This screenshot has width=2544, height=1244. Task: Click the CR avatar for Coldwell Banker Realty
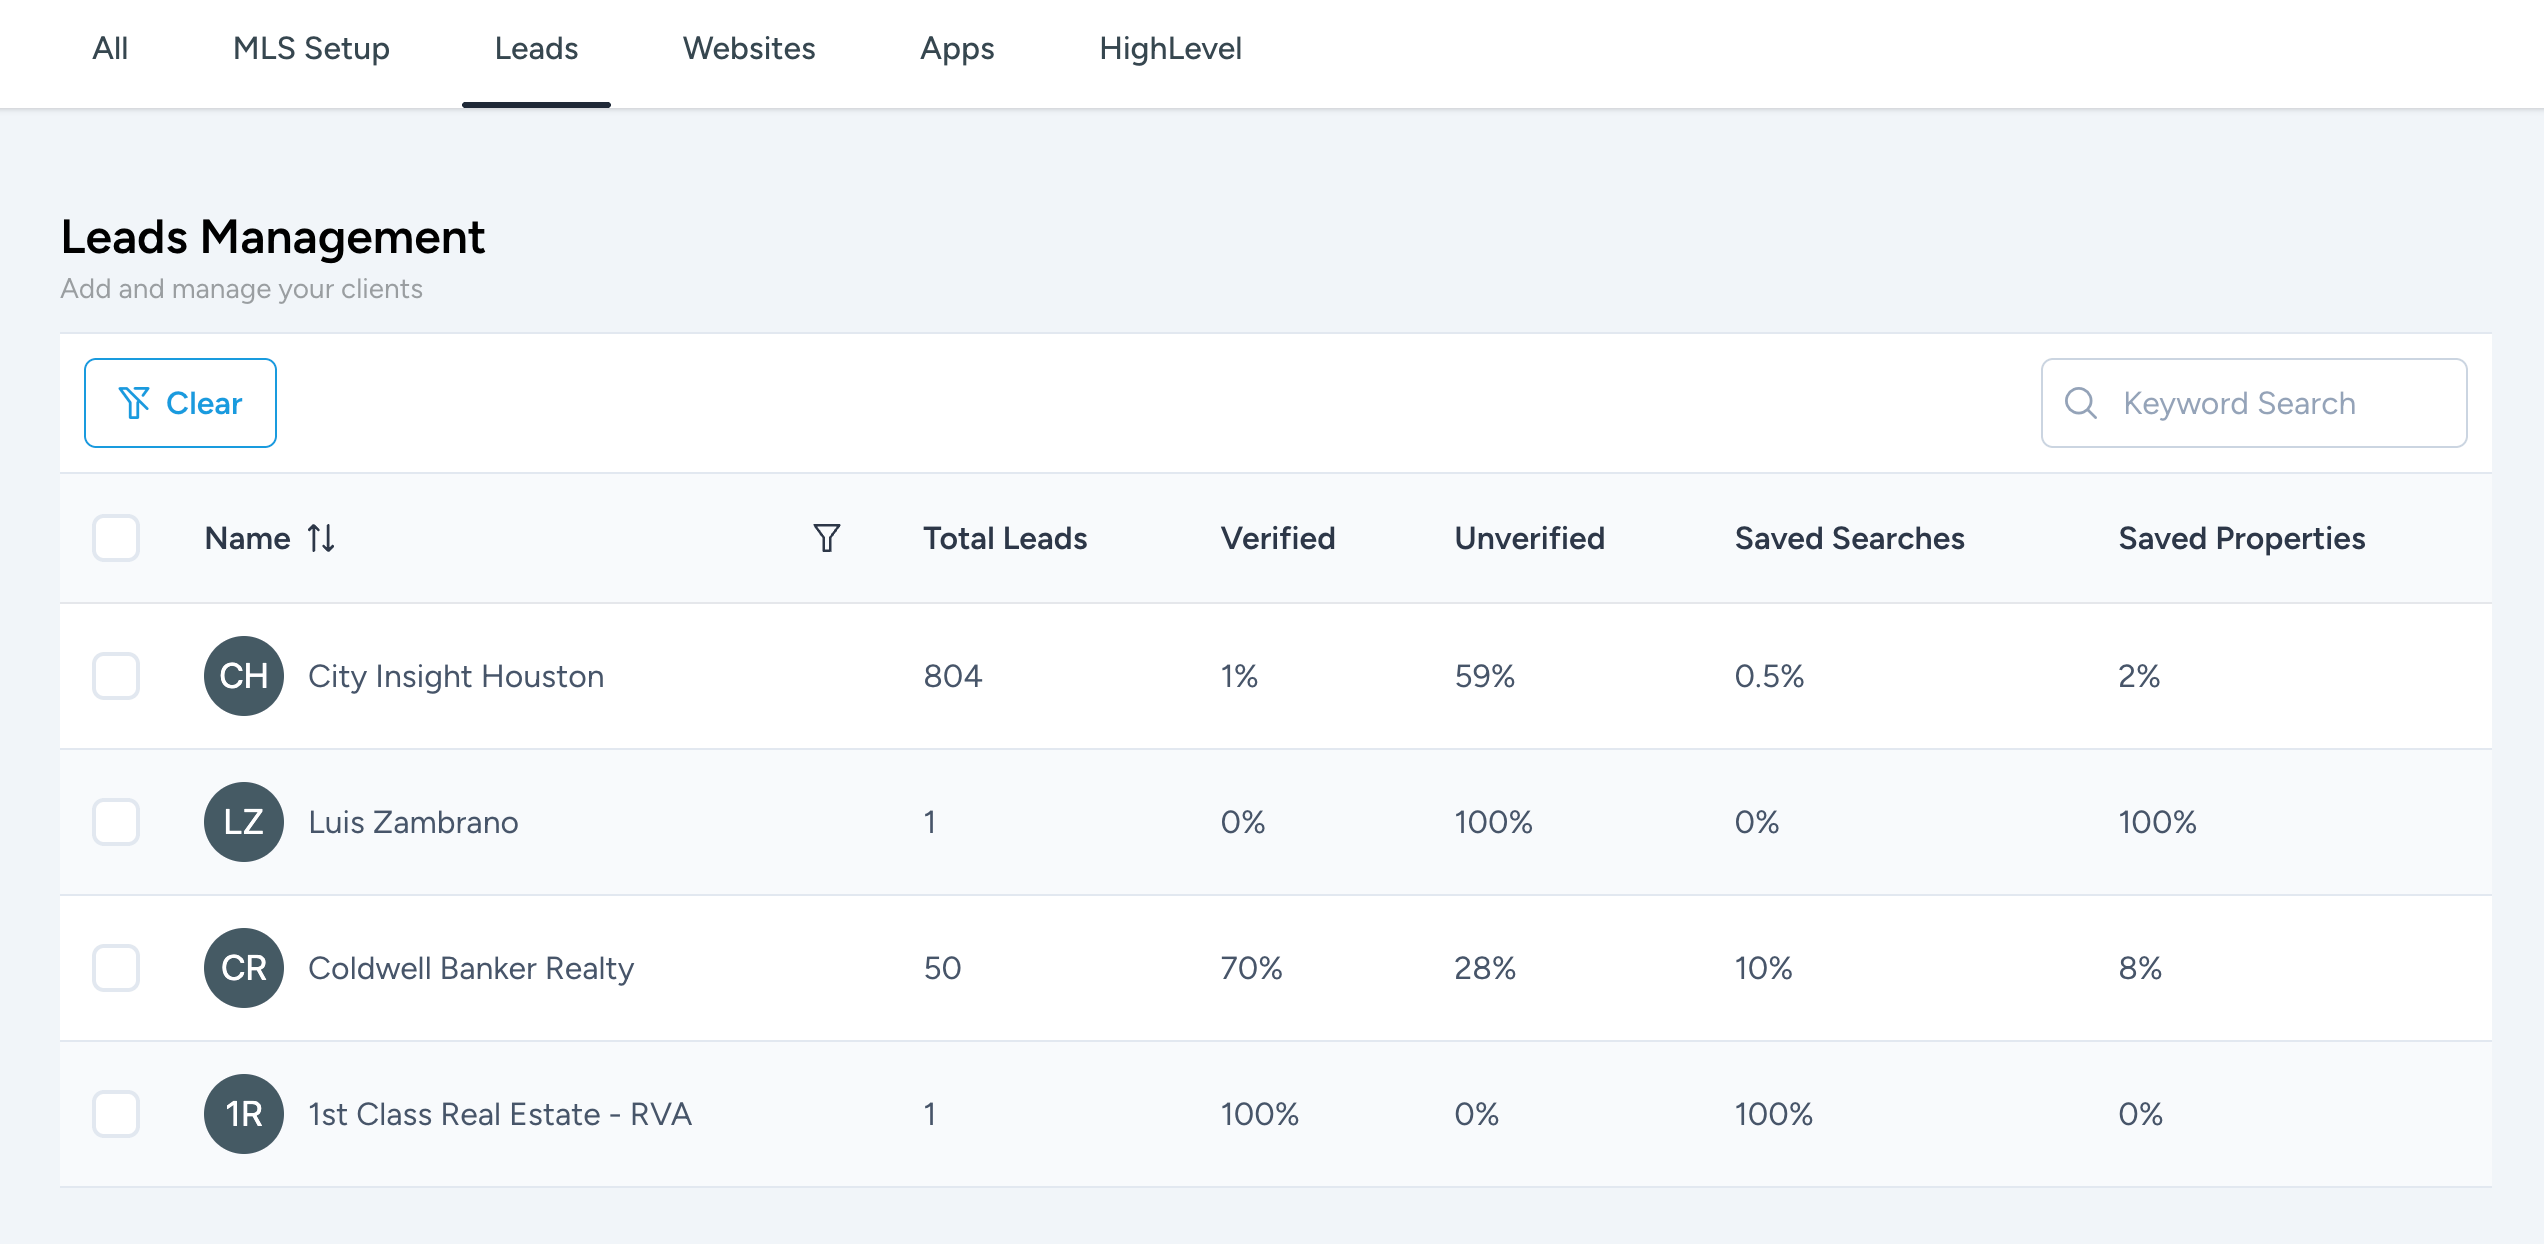243,968
